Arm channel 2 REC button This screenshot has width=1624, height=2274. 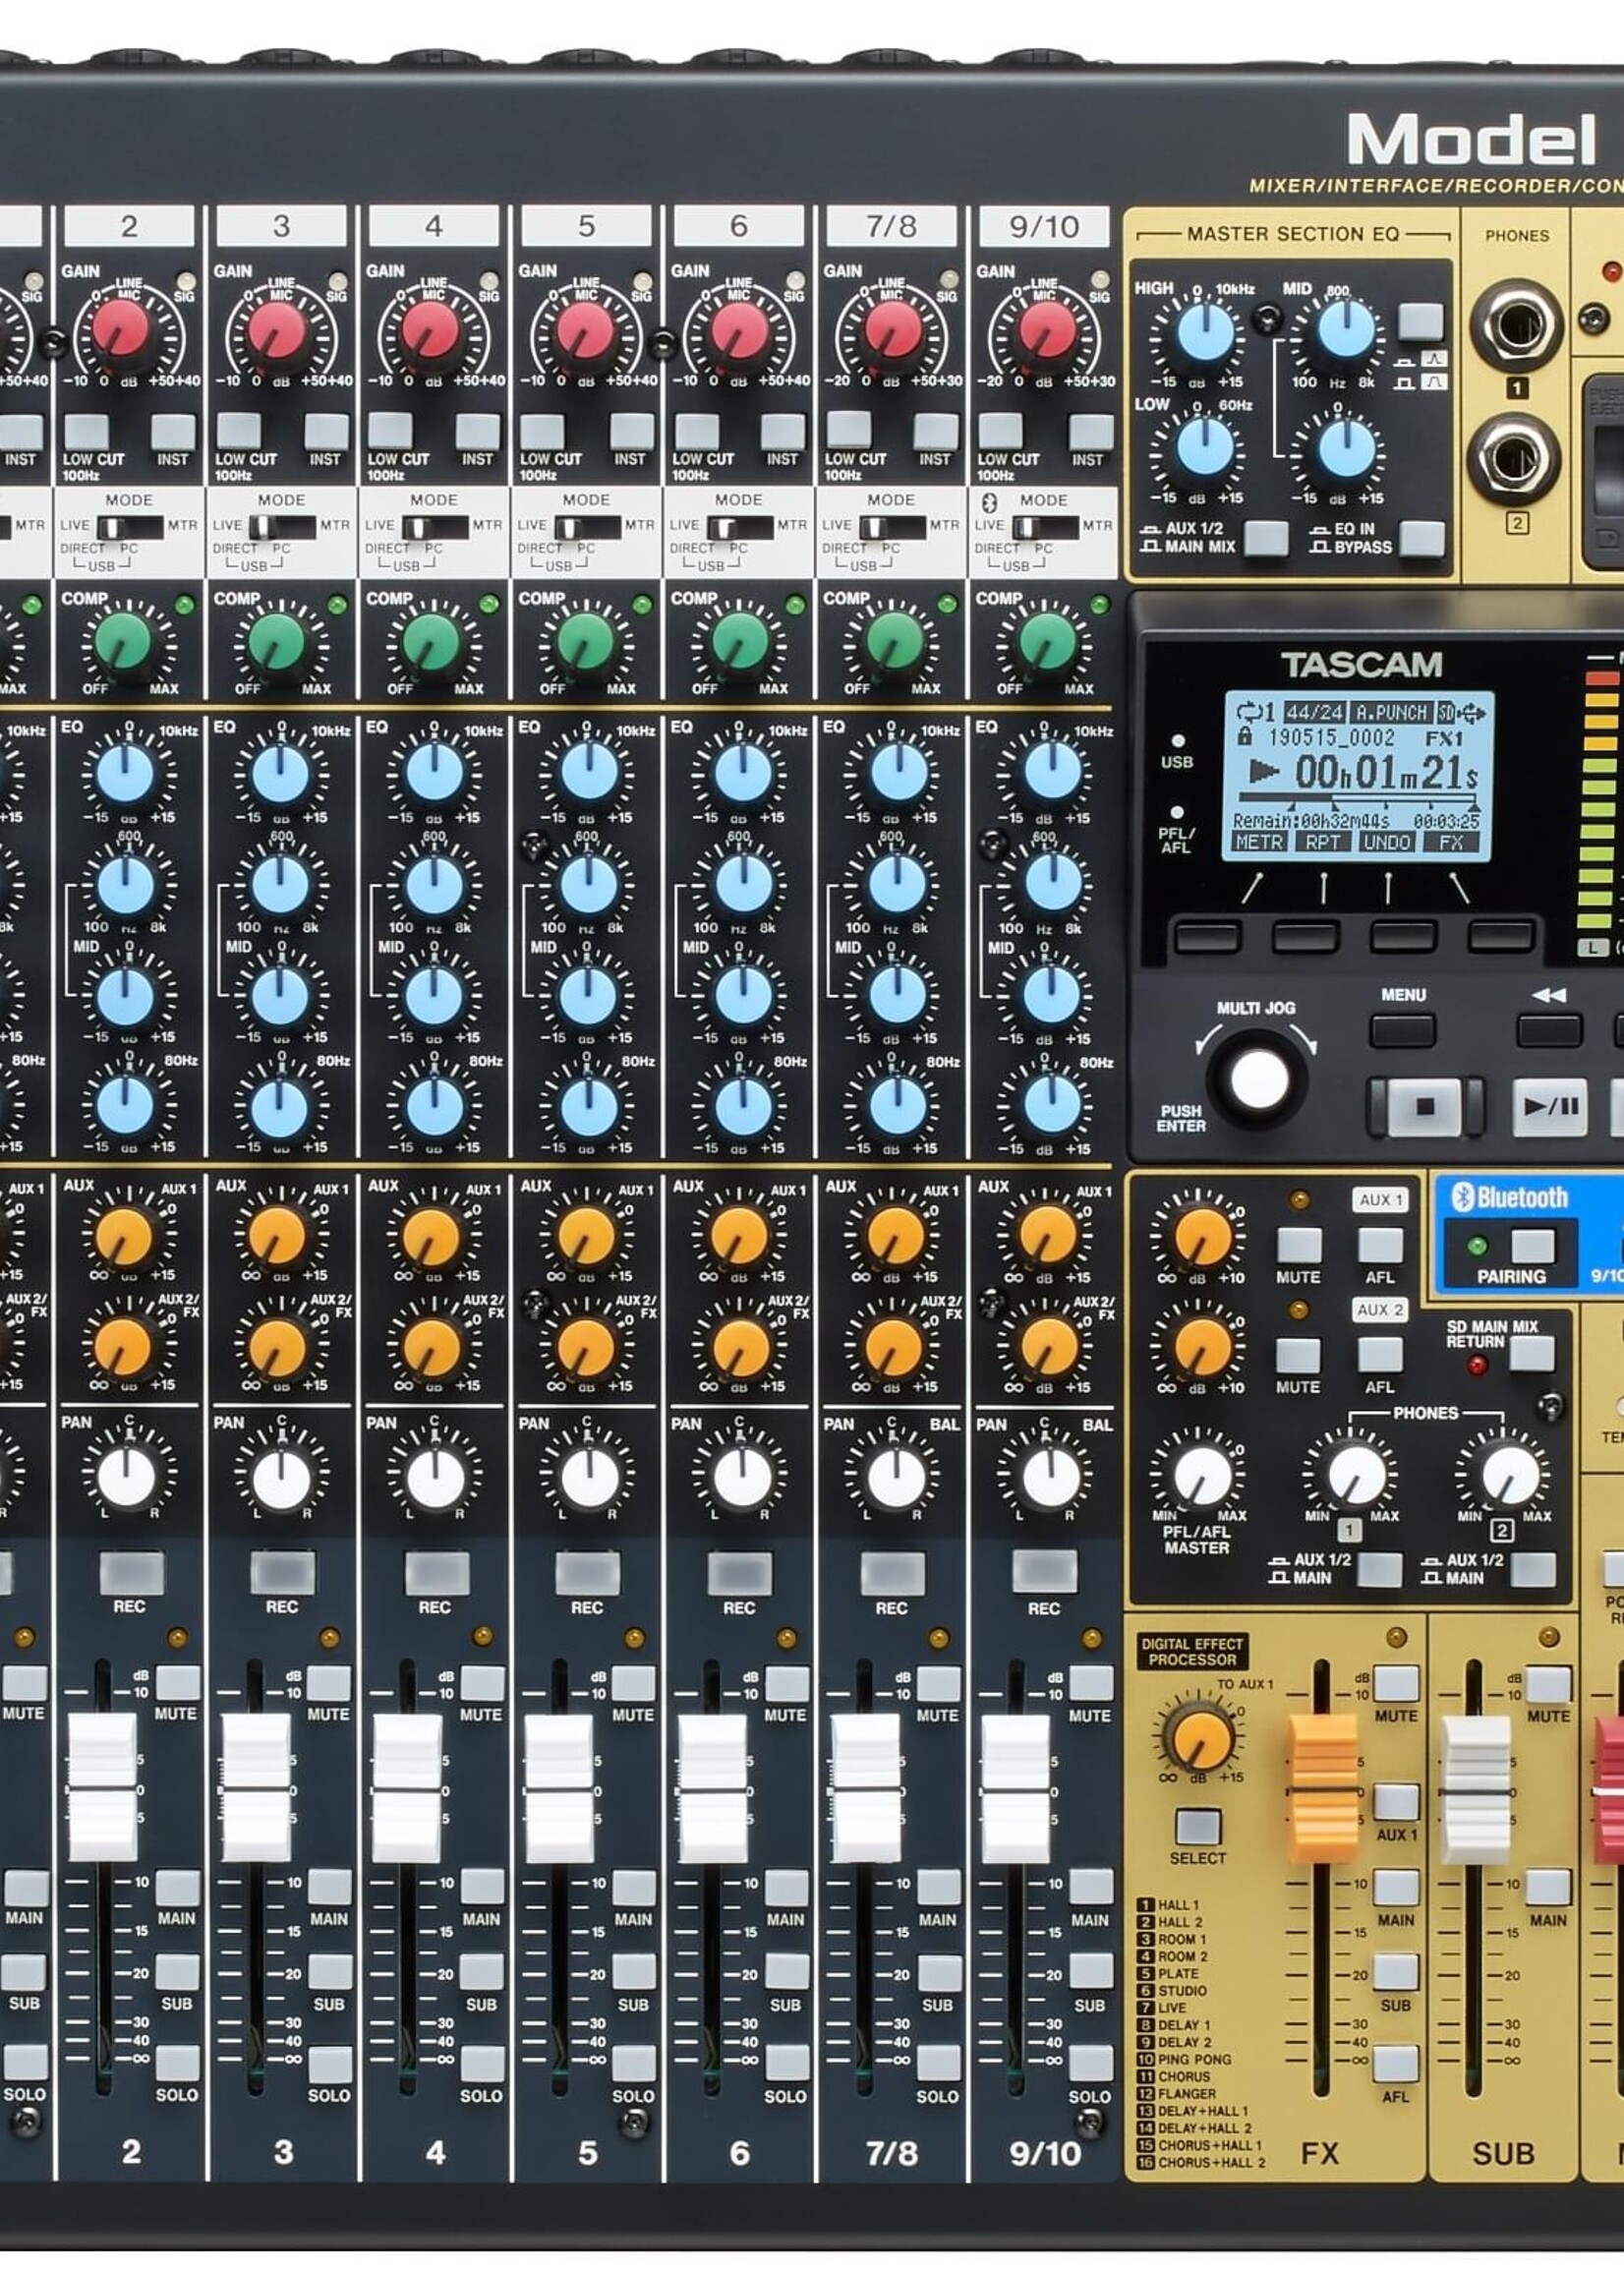click(131, 1572)
